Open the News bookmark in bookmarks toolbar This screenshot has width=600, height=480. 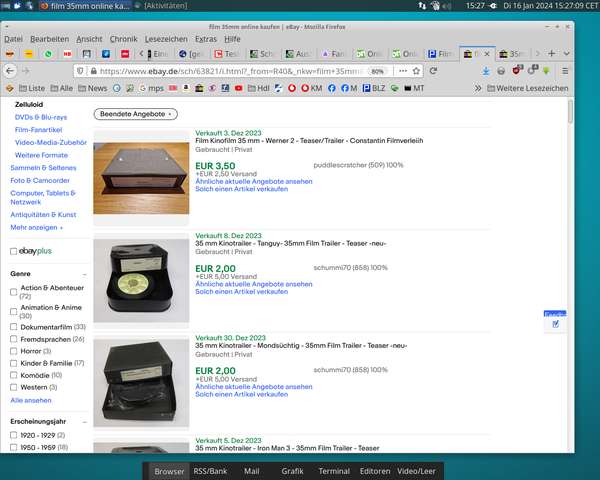tap(92, 88)
